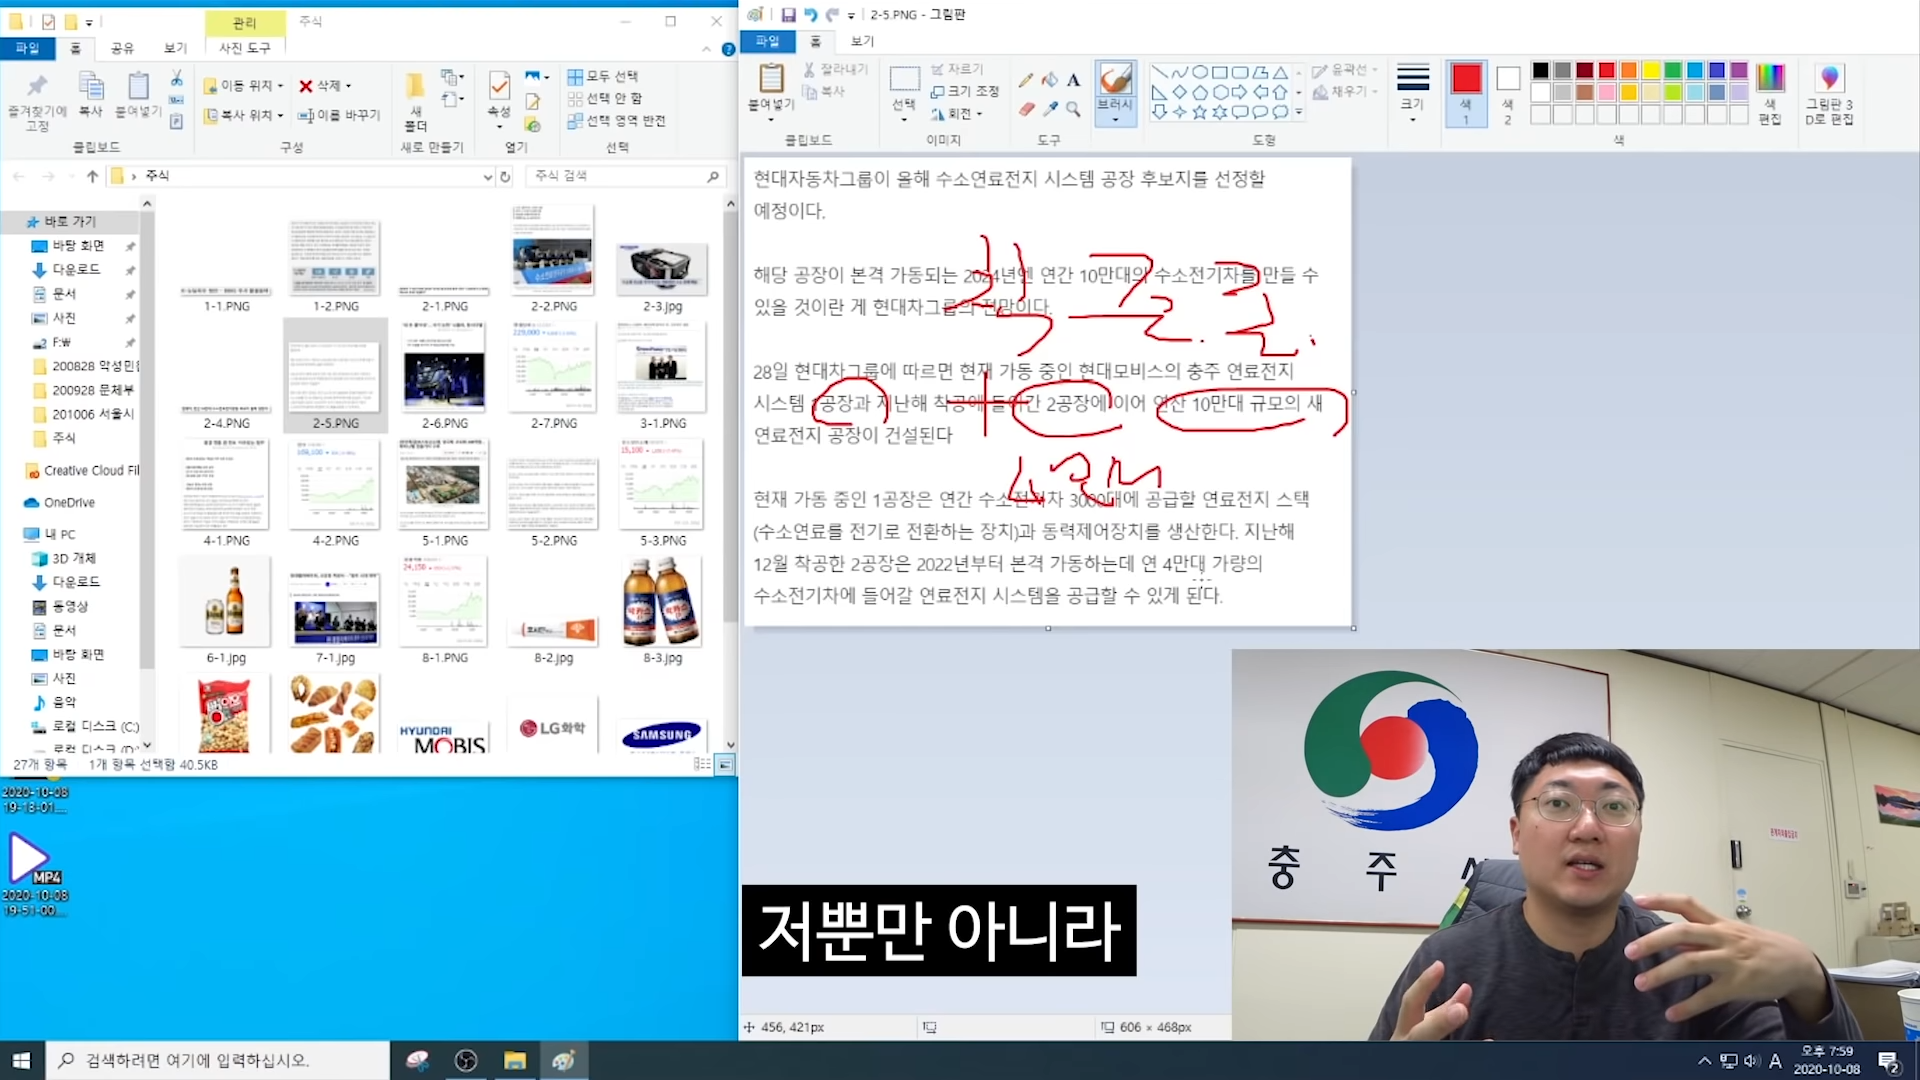
Task: Pick black swatch in Paint palette
Action: tap(1540, 70)
